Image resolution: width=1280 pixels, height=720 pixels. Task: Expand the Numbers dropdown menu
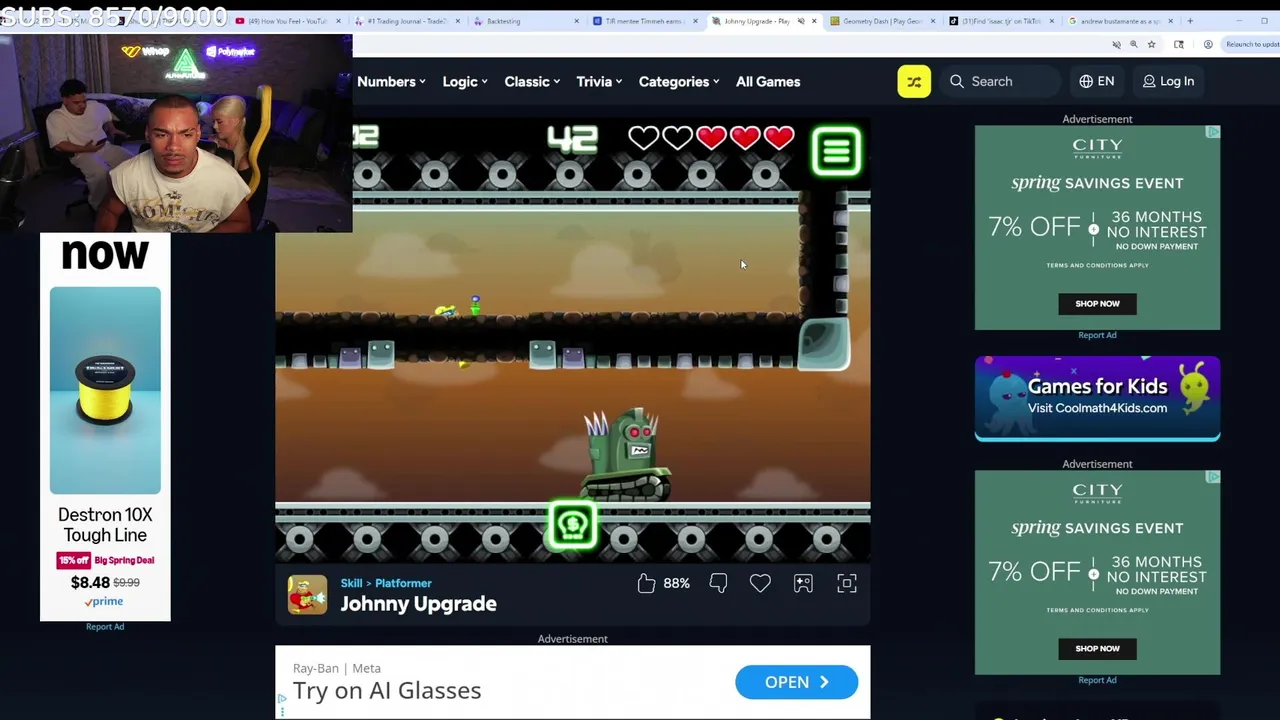click(x=391, y=81)
